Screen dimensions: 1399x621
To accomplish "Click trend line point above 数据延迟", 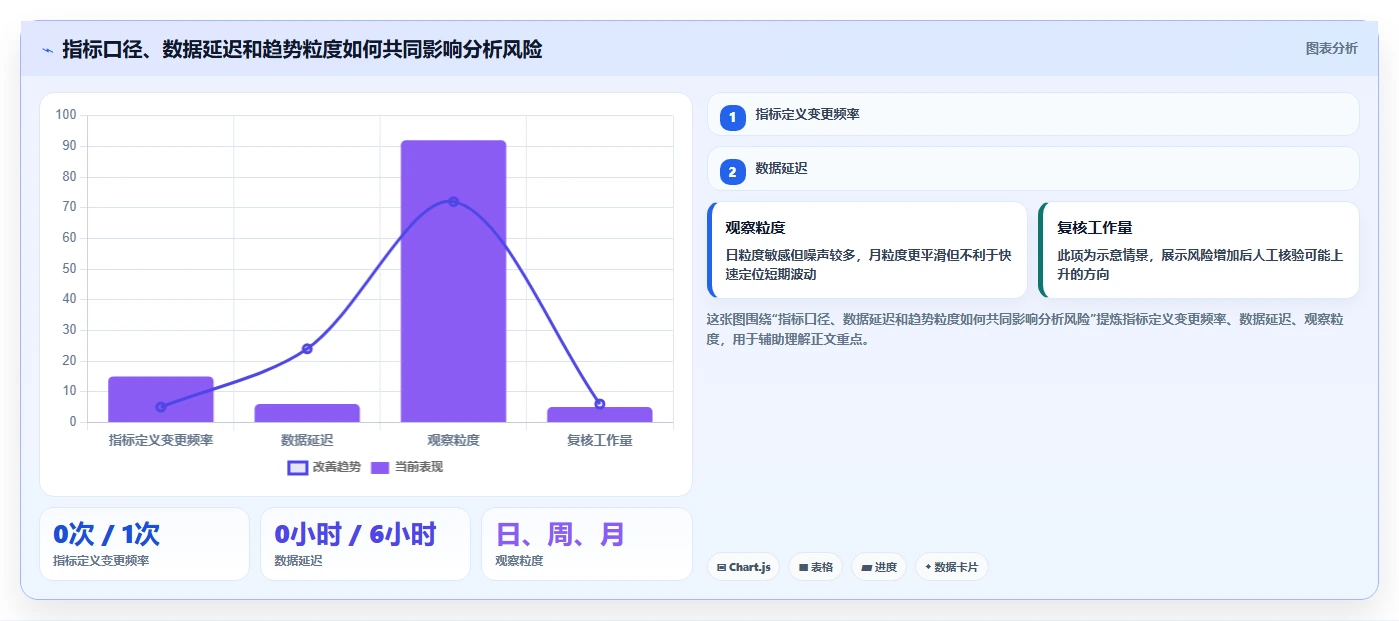I will tap(307, 349).
